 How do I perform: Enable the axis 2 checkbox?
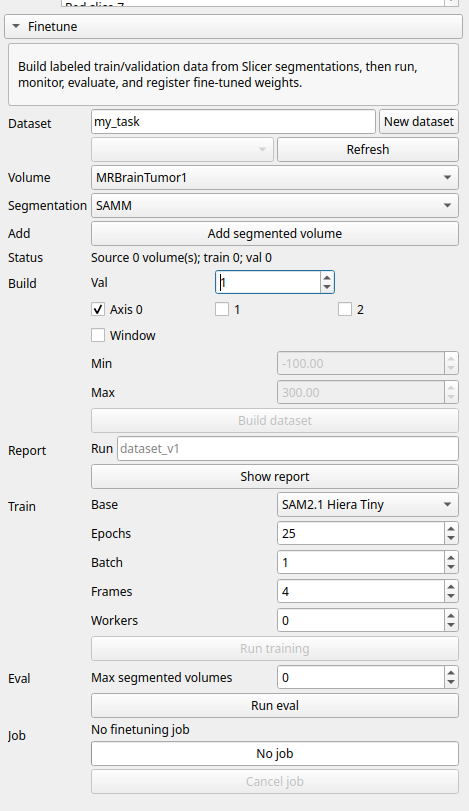coord(345,309)
